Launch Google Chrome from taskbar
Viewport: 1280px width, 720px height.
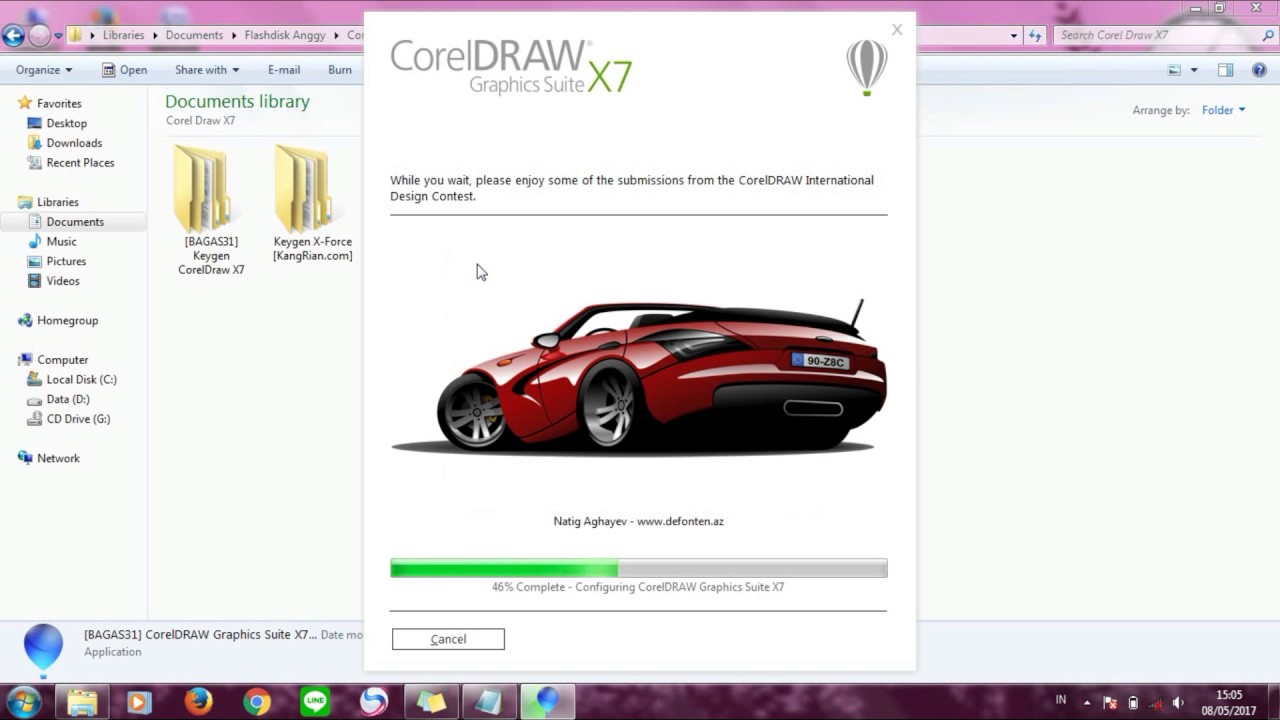pos(257,702)
